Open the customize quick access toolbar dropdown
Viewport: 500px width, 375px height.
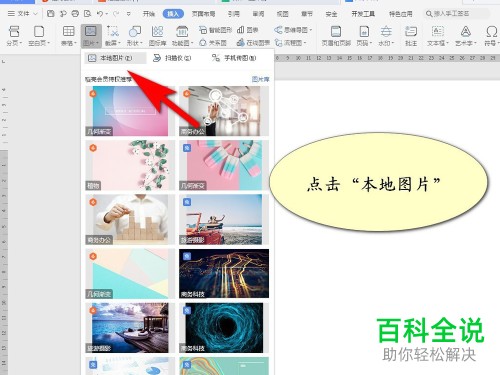pyautogui.click(x=128, y=14)
